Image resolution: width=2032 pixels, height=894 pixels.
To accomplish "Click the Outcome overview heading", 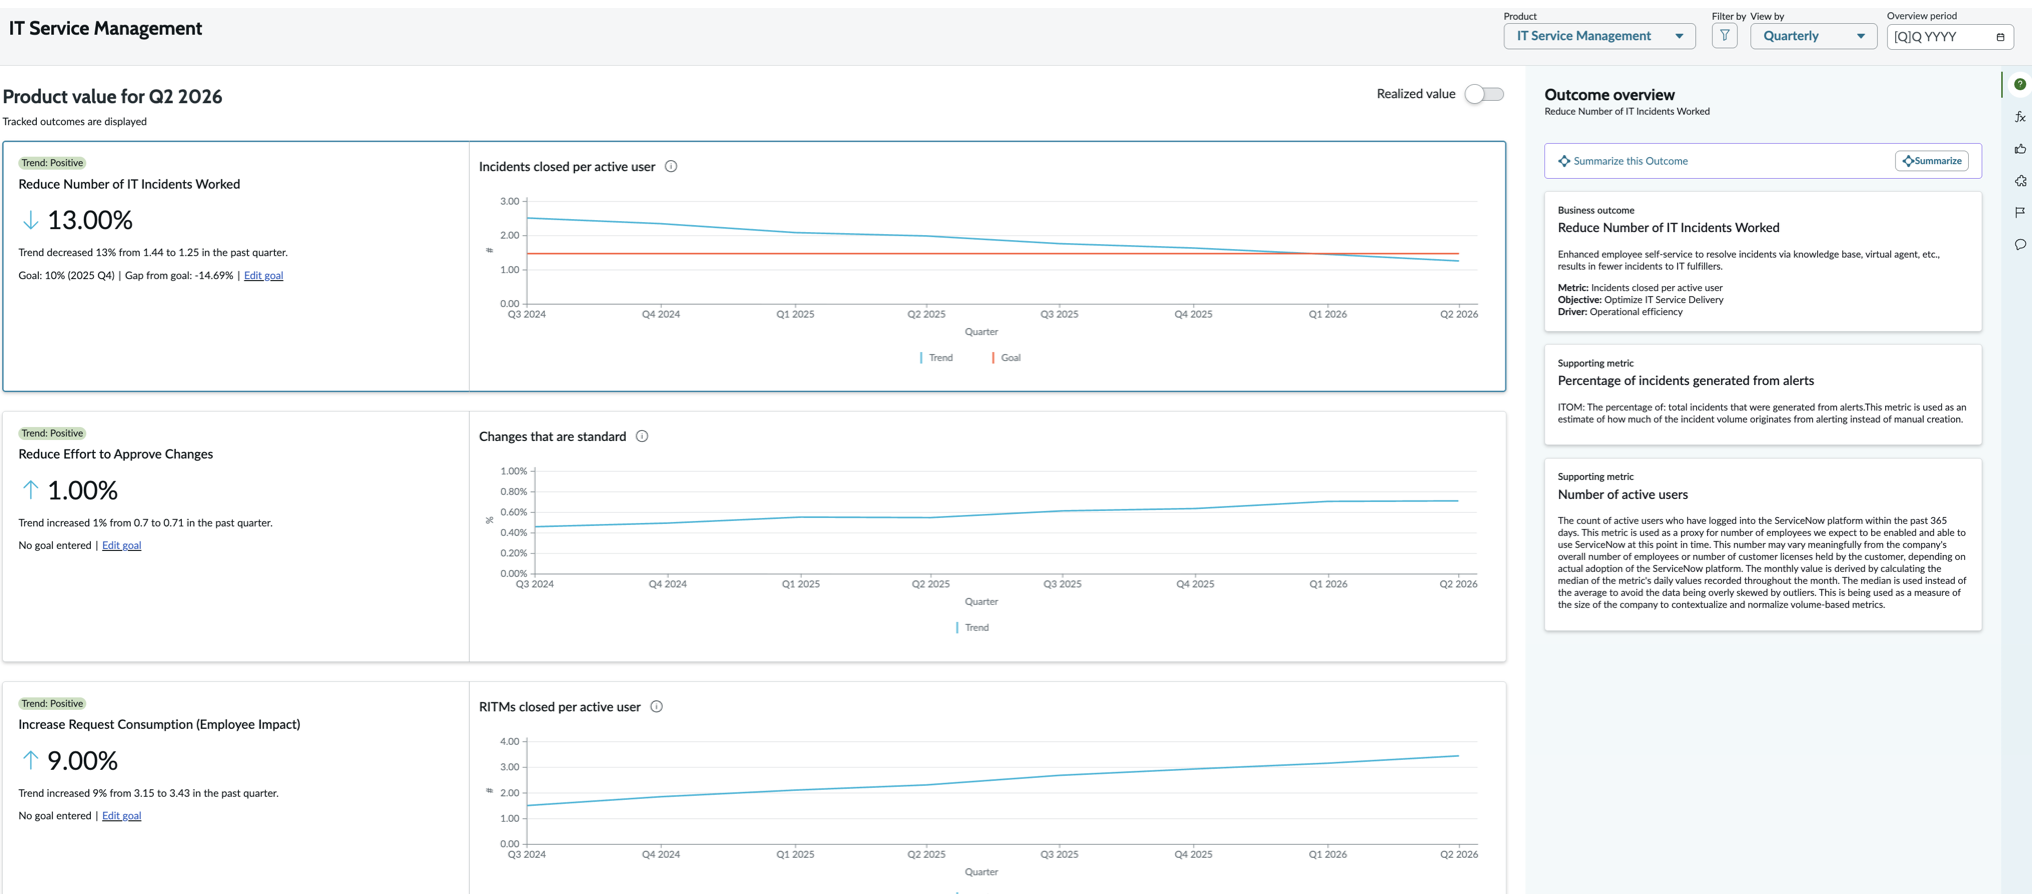I will pyautogui.click(x=1609, y=95).
